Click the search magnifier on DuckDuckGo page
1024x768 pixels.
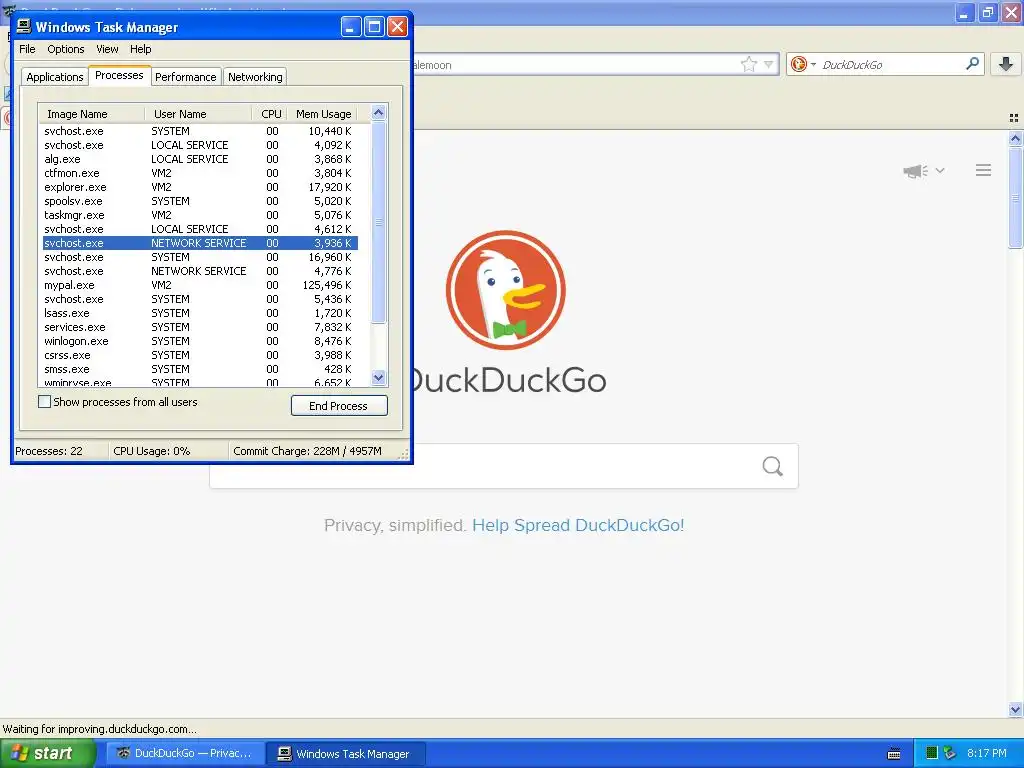(x=773, y=466)
